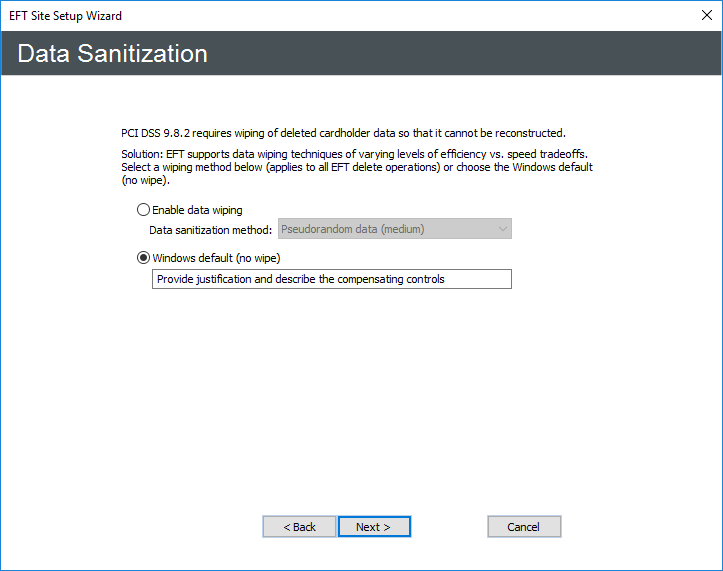The image size is (723, 571).
Task: Click the 'Solution: EFT supports data wiping' paragraph
Action: pyautogui.click(x=350, y=167)
